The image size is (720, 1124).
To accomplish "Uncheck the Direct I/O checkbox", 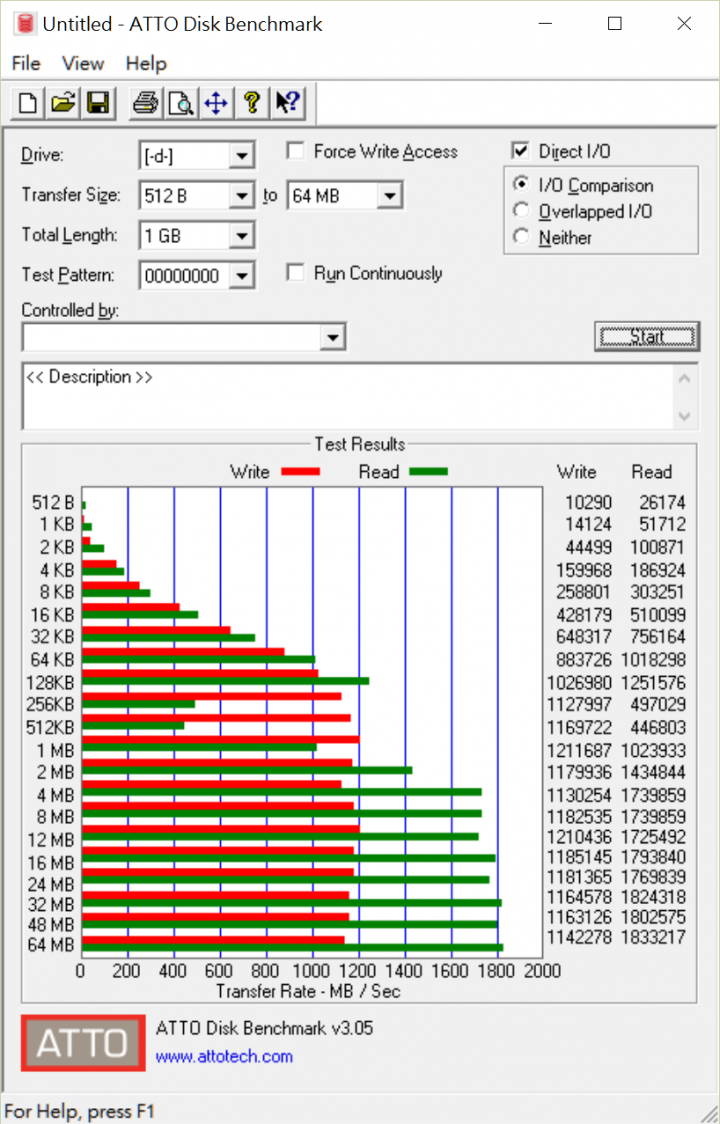I will (x=520, y=151).
